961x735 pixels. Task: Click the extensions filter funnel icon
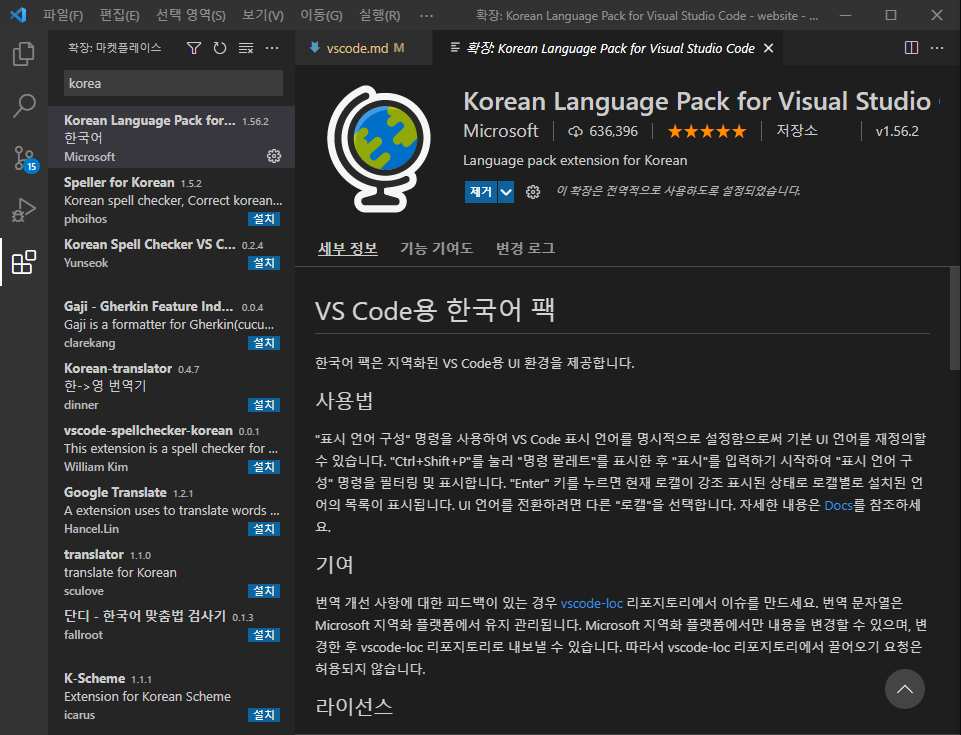click(x=194, y=48)
